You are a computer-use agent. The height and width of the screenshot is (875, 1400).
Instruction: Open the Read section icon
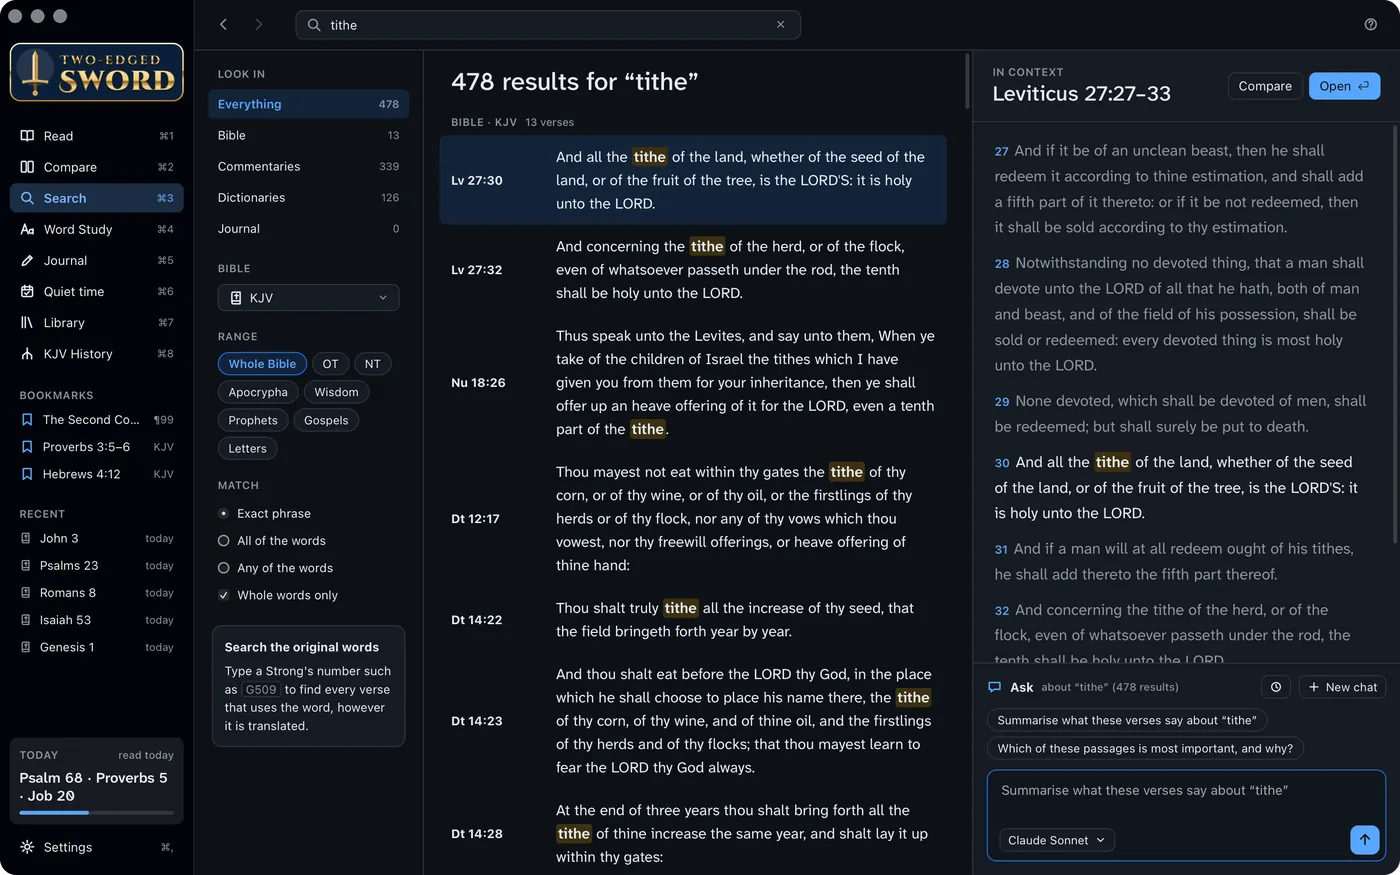tap(27, 136)
